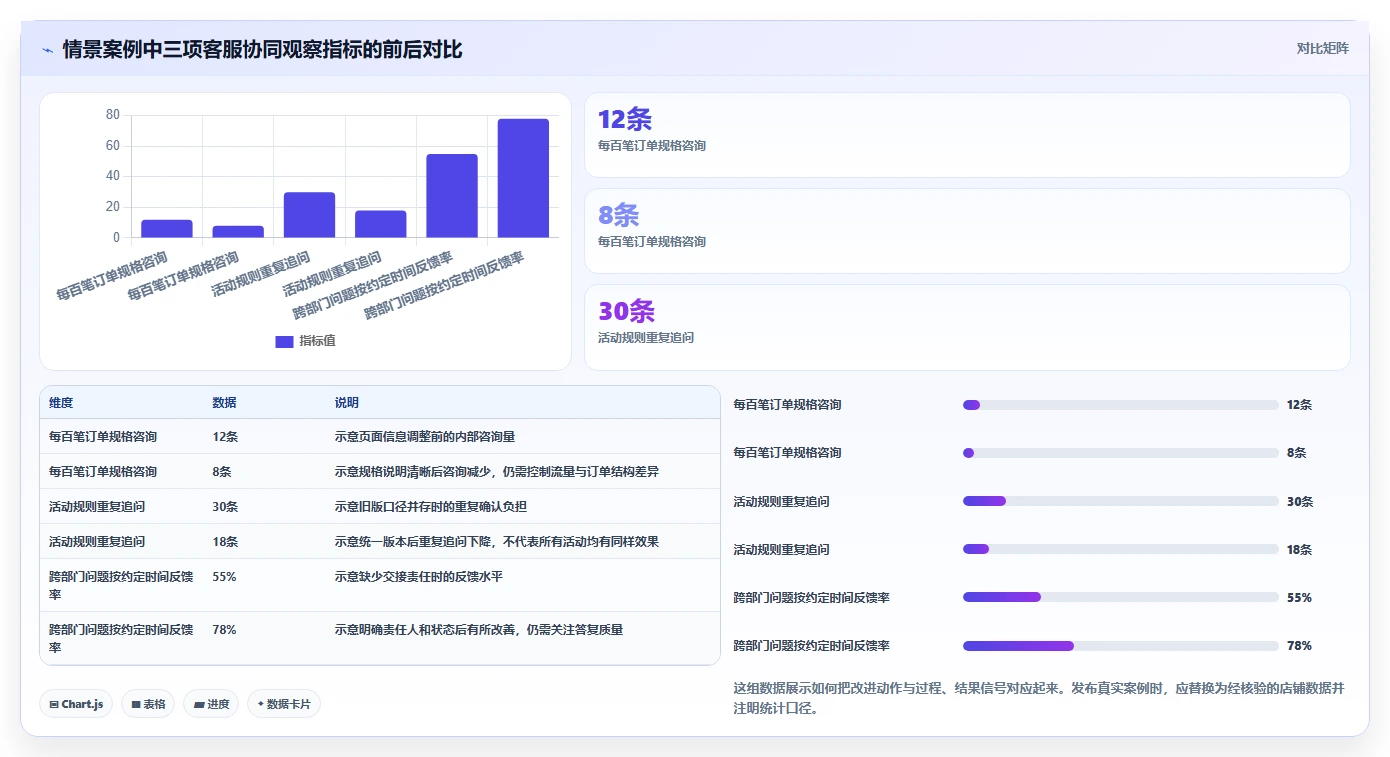Viewport: 1390px width, 757px height.
Task: Click the 指标值 legend label
Action: click(317, 341)
